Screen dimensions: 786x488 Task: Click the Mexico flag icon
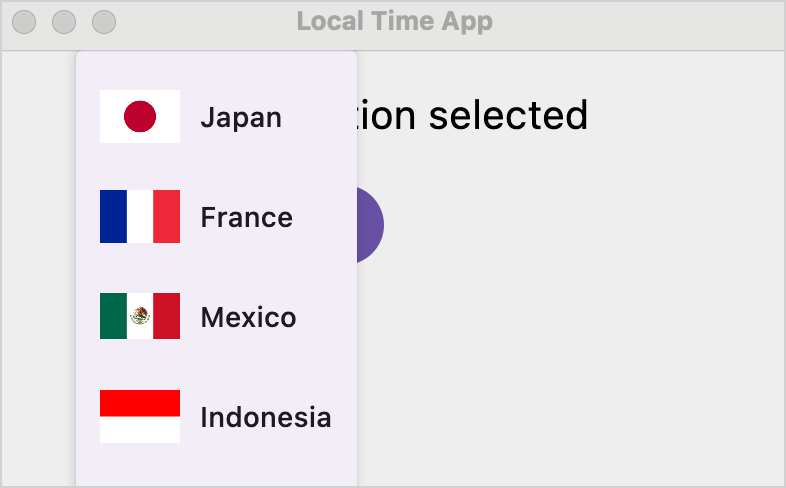140,316
